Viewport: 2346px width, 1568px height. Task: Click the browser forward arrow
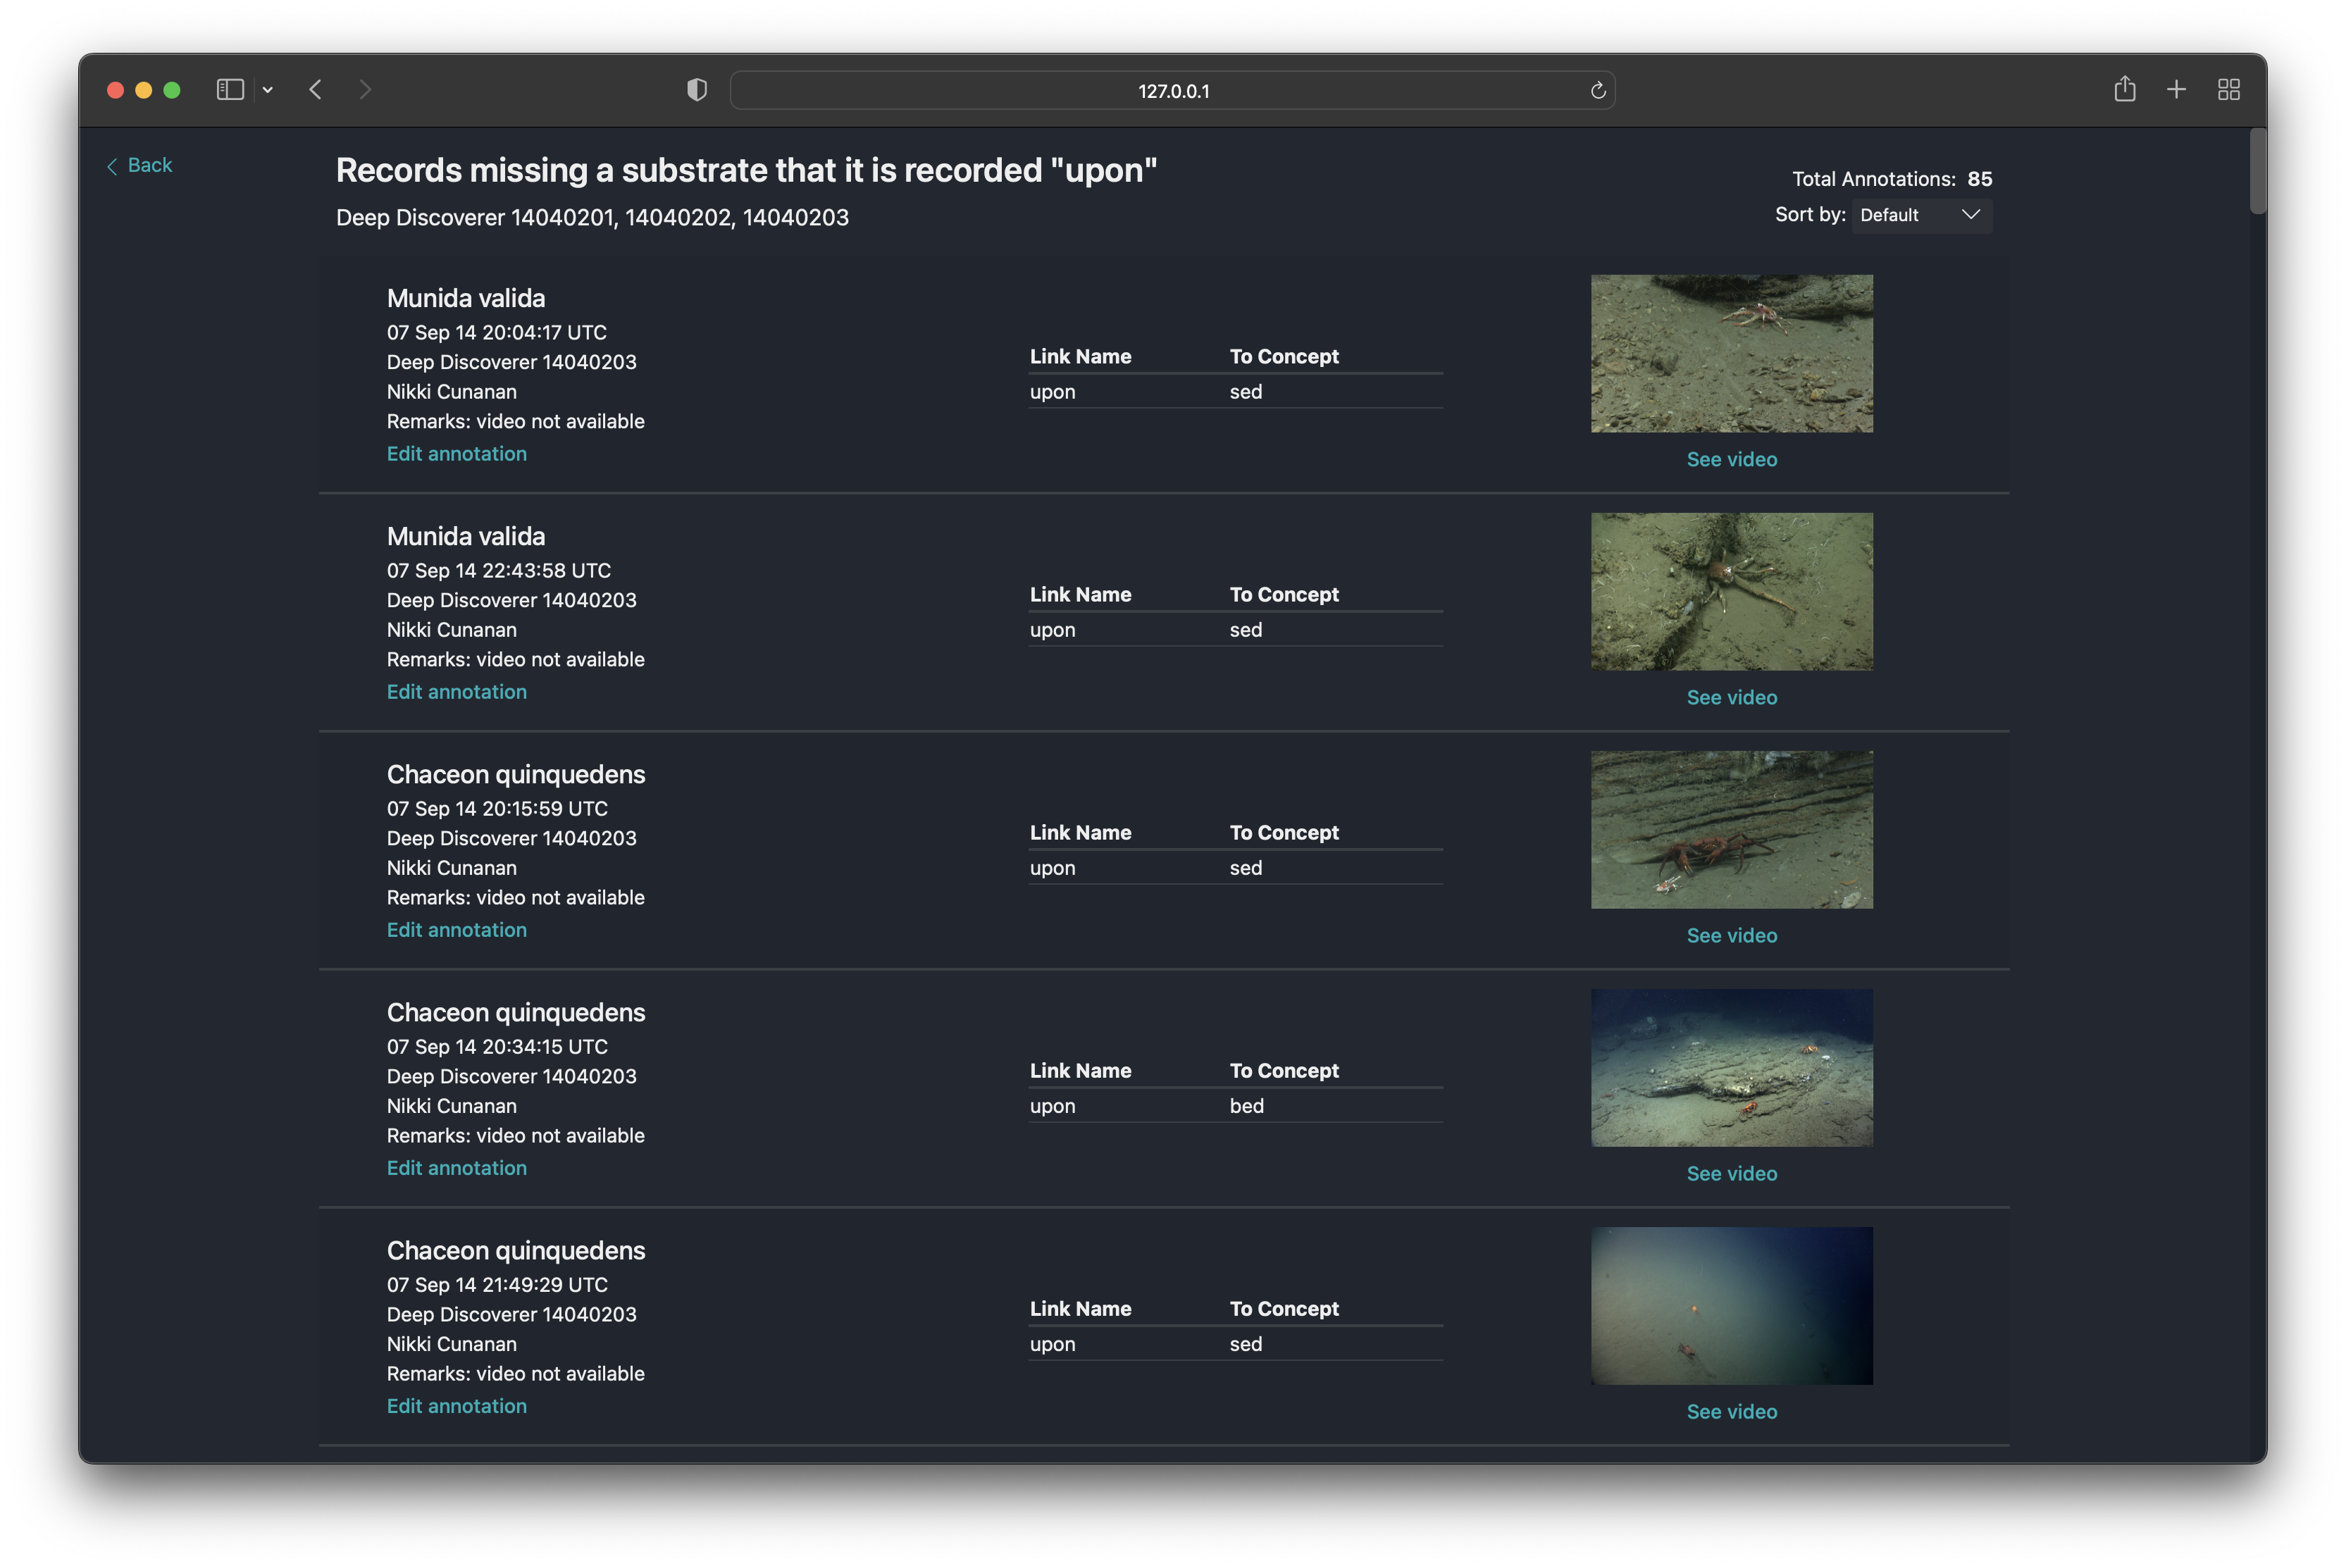point(365,90)
